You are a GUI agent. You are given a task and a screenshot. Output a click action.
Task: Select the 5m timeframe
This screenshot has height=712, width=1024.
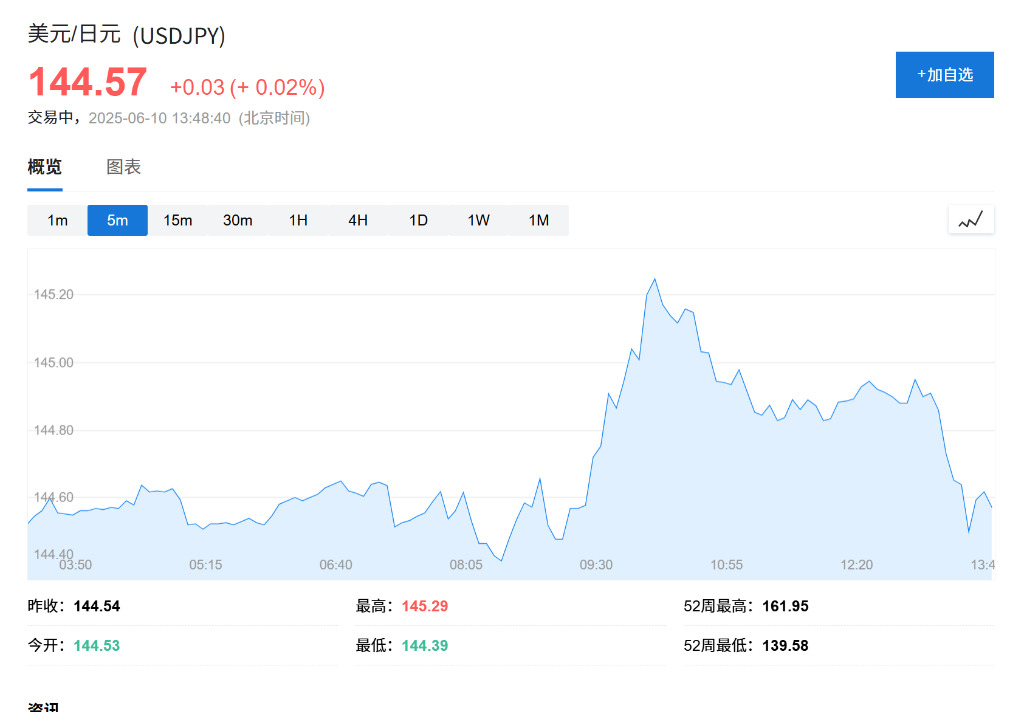(x=118, y=220)
